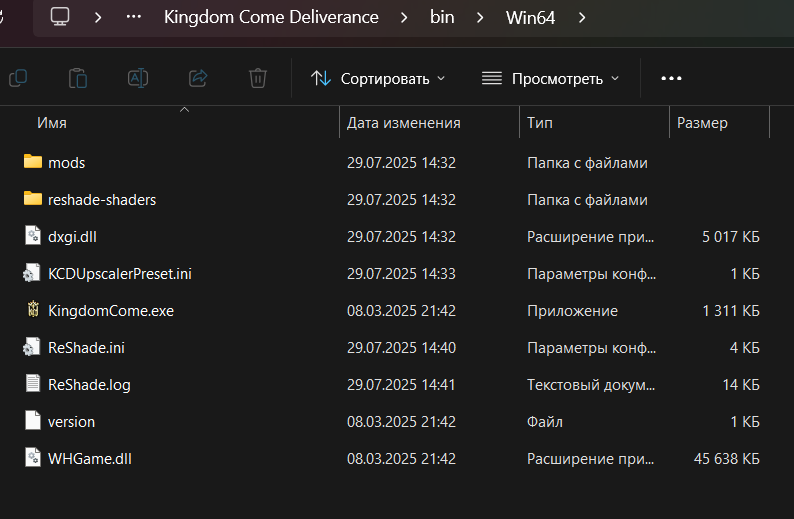The image size is (794, 519).
Task: Select the dxgi.dll file icon
Action: click(x=33, y=235)
